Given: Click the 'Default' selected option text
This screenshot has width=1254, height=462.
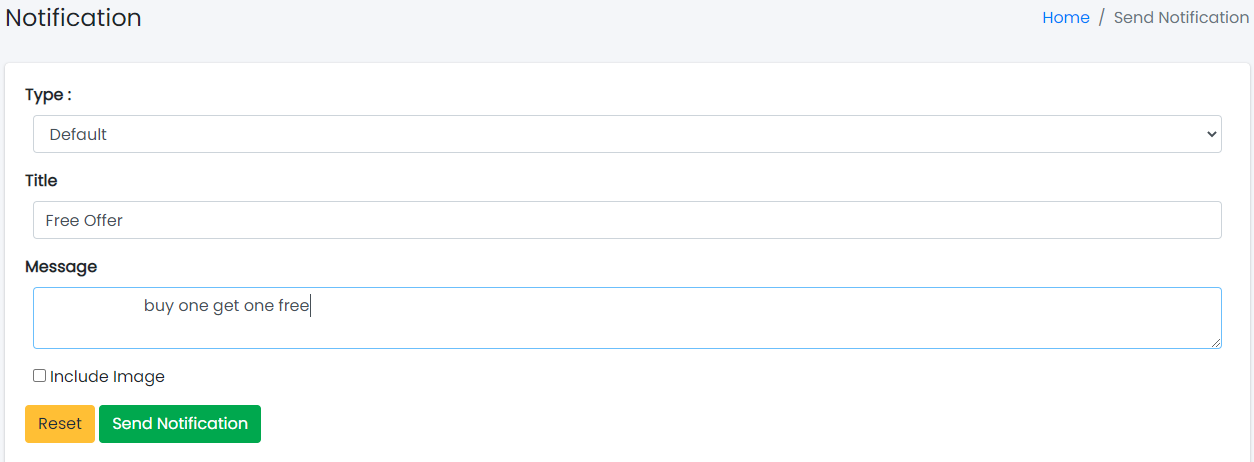Looking at the screenshot, I should [78, 134].
